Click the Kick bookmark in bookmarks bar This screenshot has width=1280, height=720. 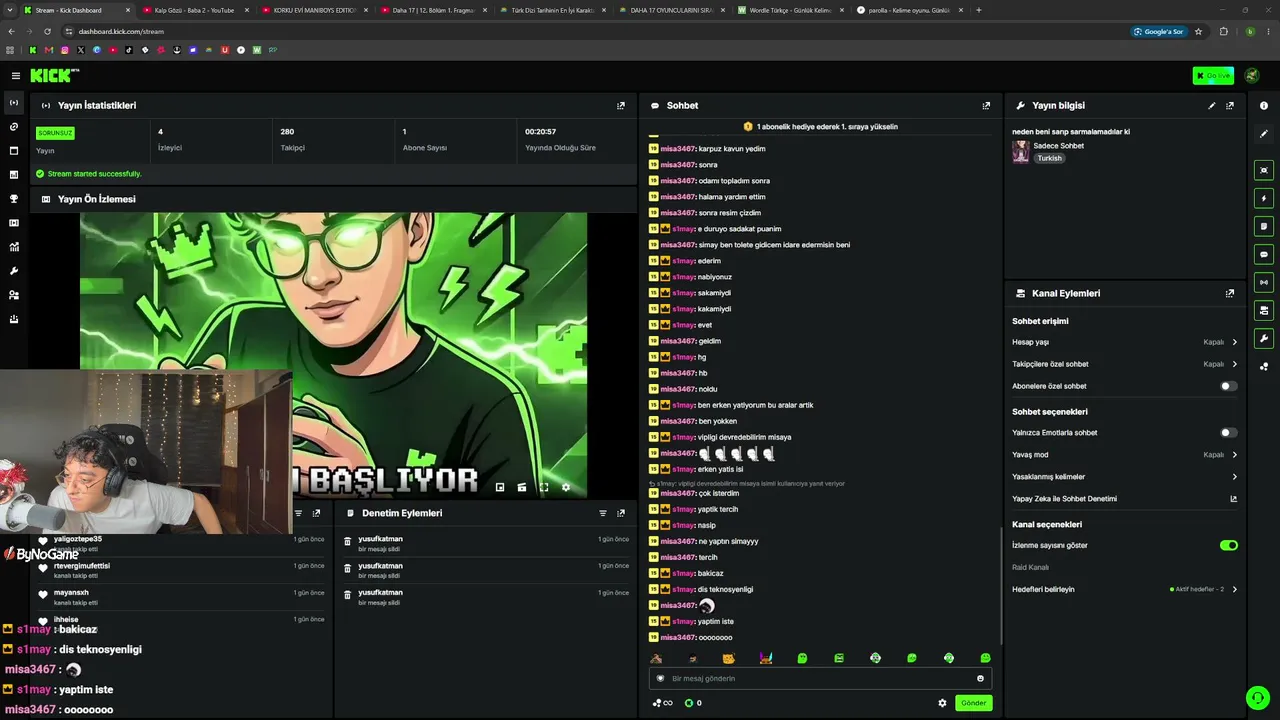click(33, 49)
